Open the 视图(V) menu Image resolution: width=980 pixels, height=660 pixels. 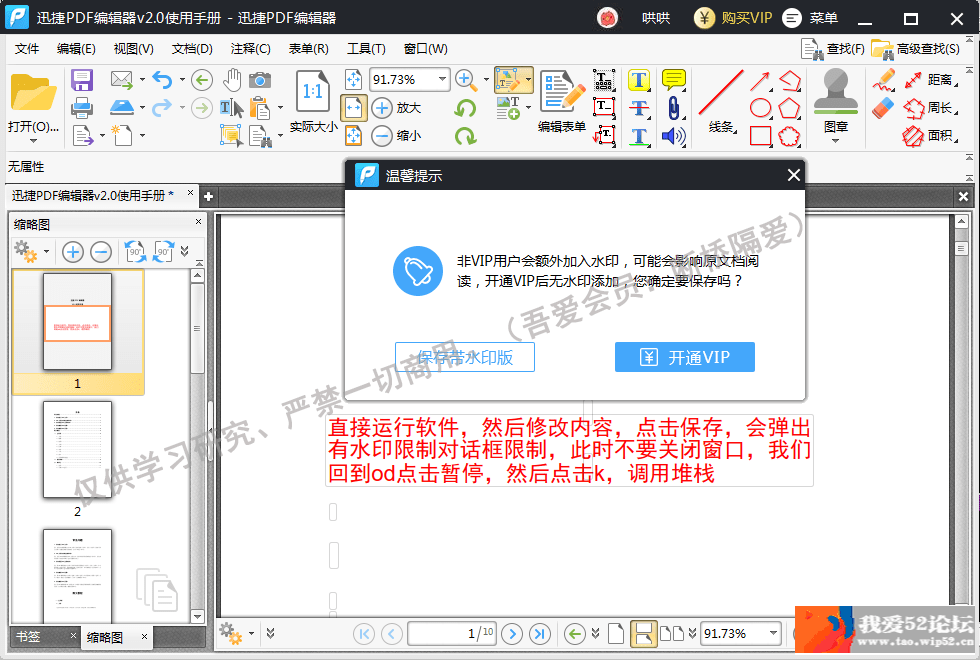click(134, 49)
